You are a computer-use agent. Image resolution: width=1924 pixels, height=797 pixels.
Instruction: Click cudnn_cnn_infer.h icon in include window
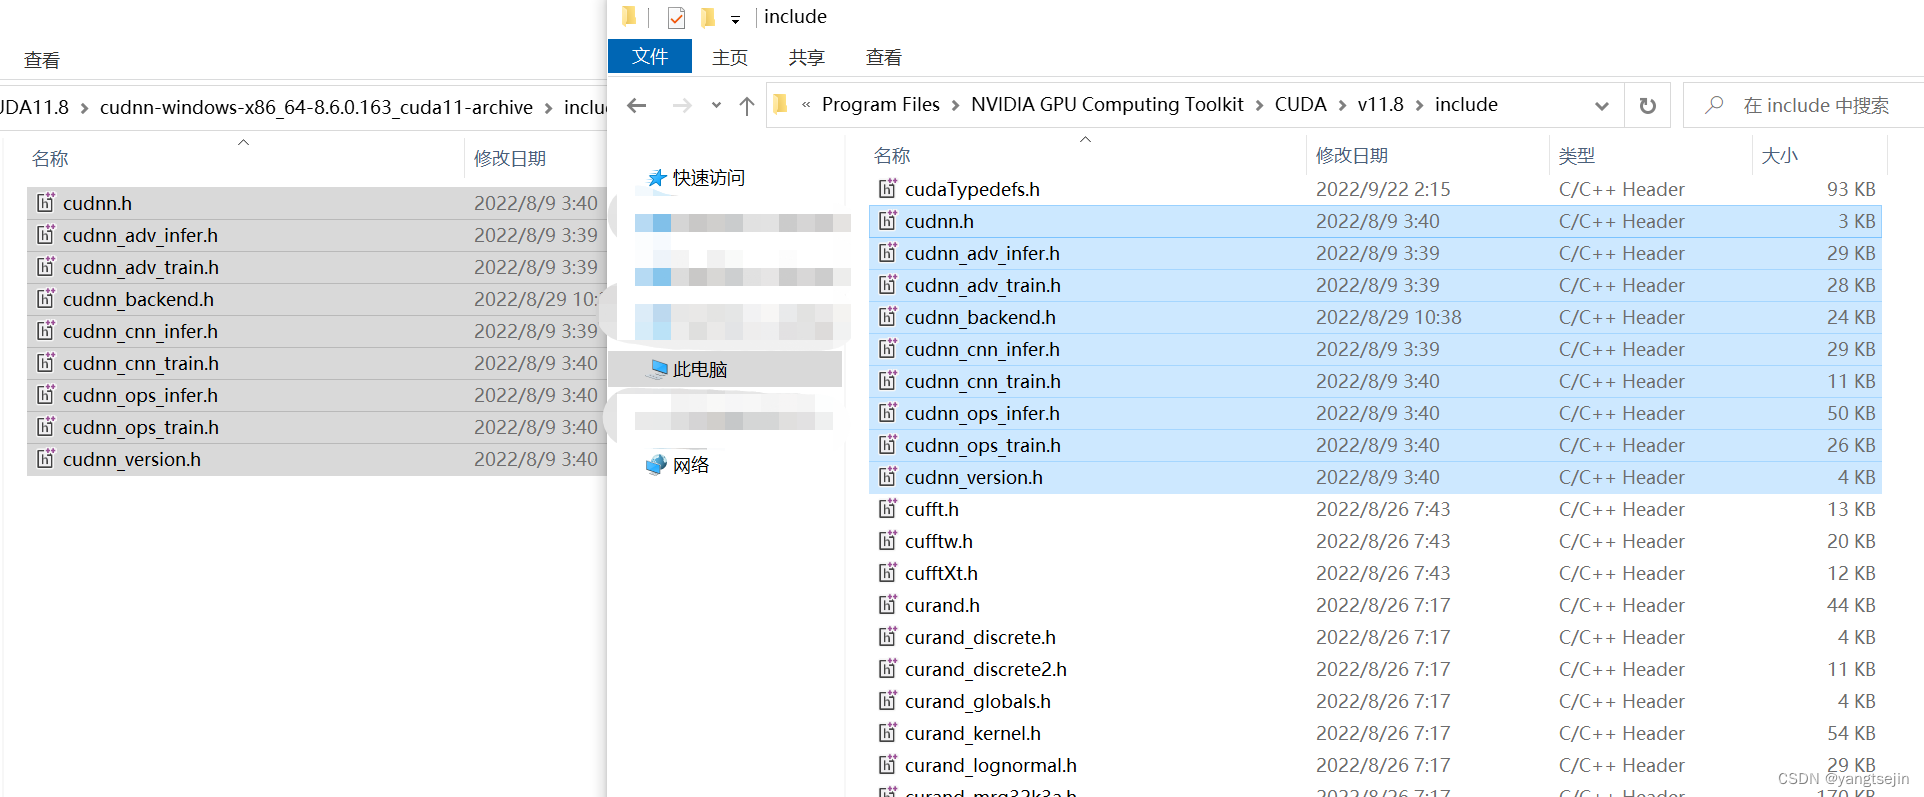tap(887, 348)
